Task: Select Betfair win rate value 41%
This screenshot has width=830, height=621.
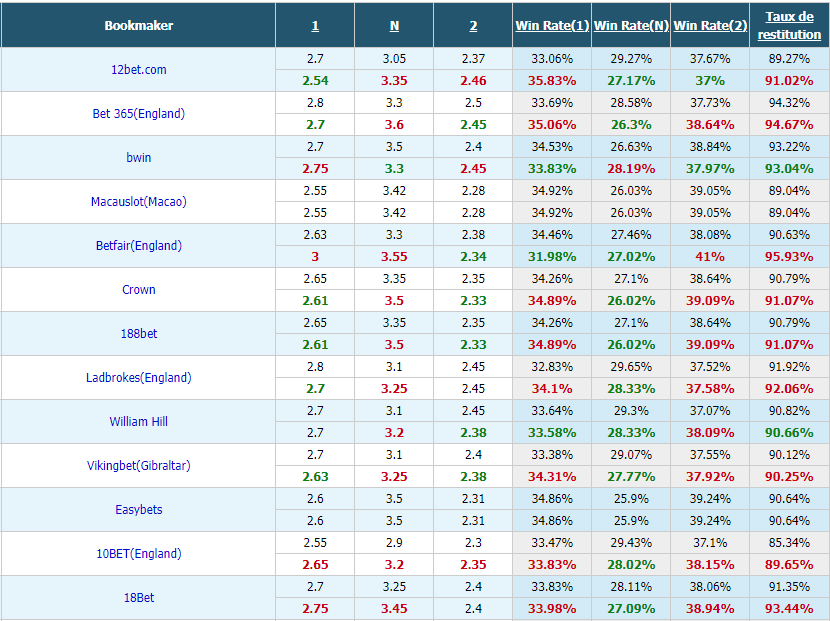Action: [x=710, y=256]
